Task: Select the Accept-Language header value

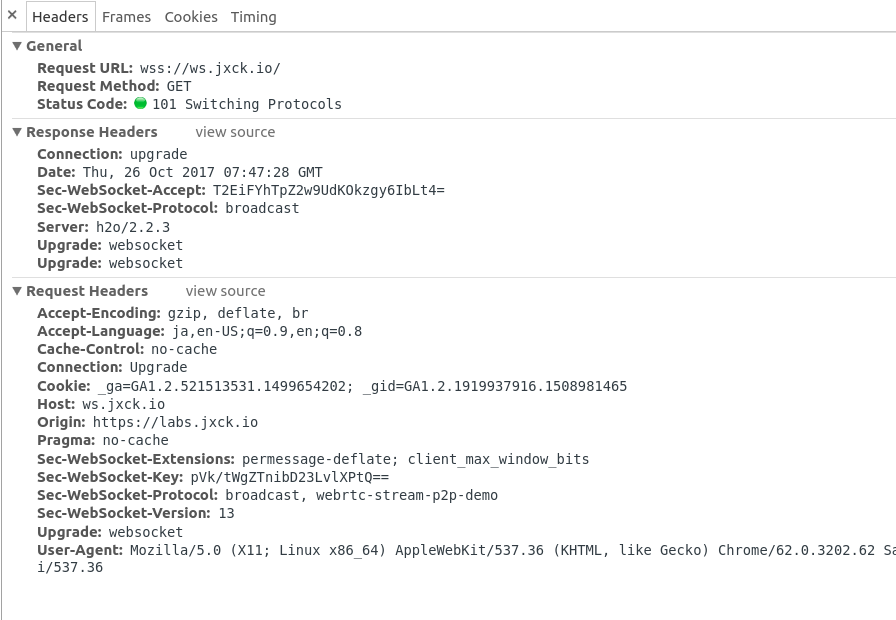Action: [267, 331]
